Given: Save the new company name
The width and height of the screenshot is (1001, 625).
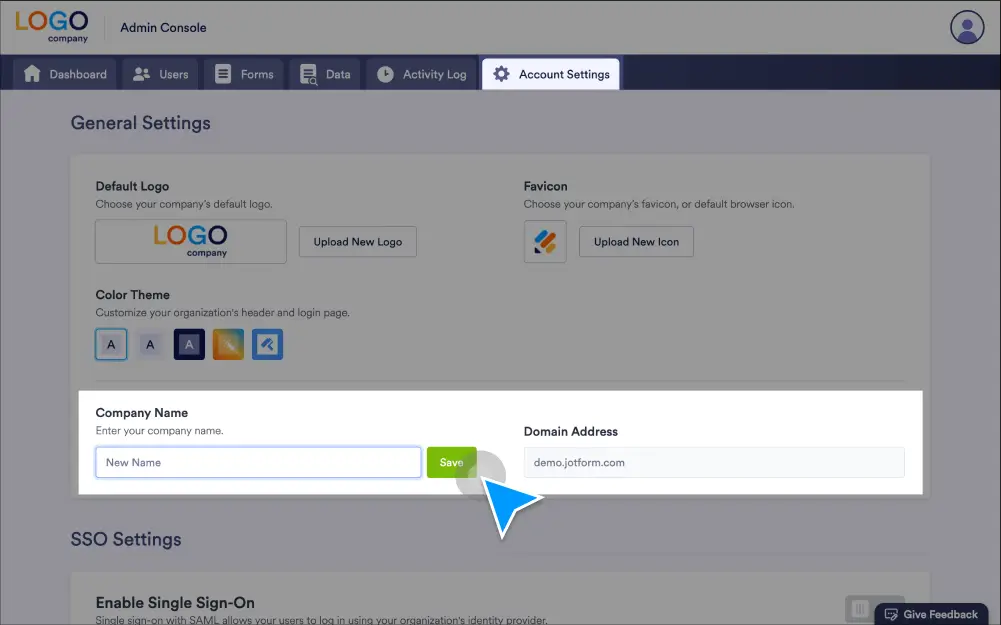Looking at the screenshot, I should pos(451,462).
